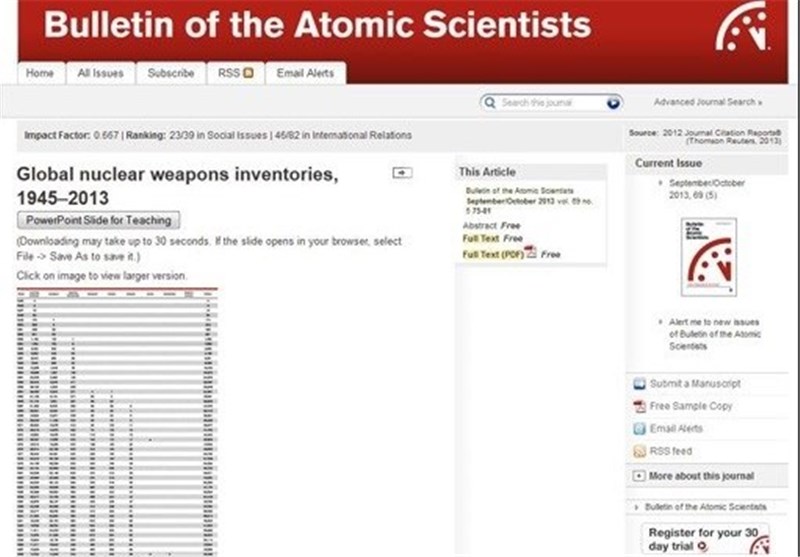
Task: Click the Search this journal field
Action: [x=551, y=103]
